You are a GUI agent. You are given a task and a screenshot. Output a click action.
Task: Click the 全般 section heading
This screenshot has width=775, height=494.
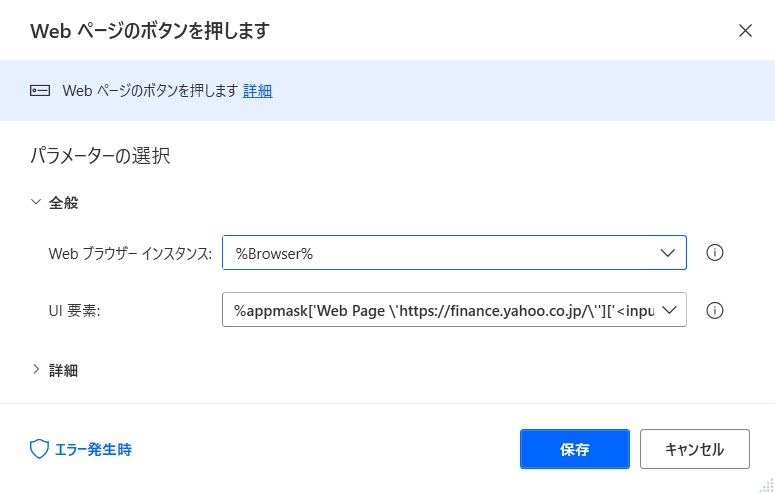pos(63,203)
